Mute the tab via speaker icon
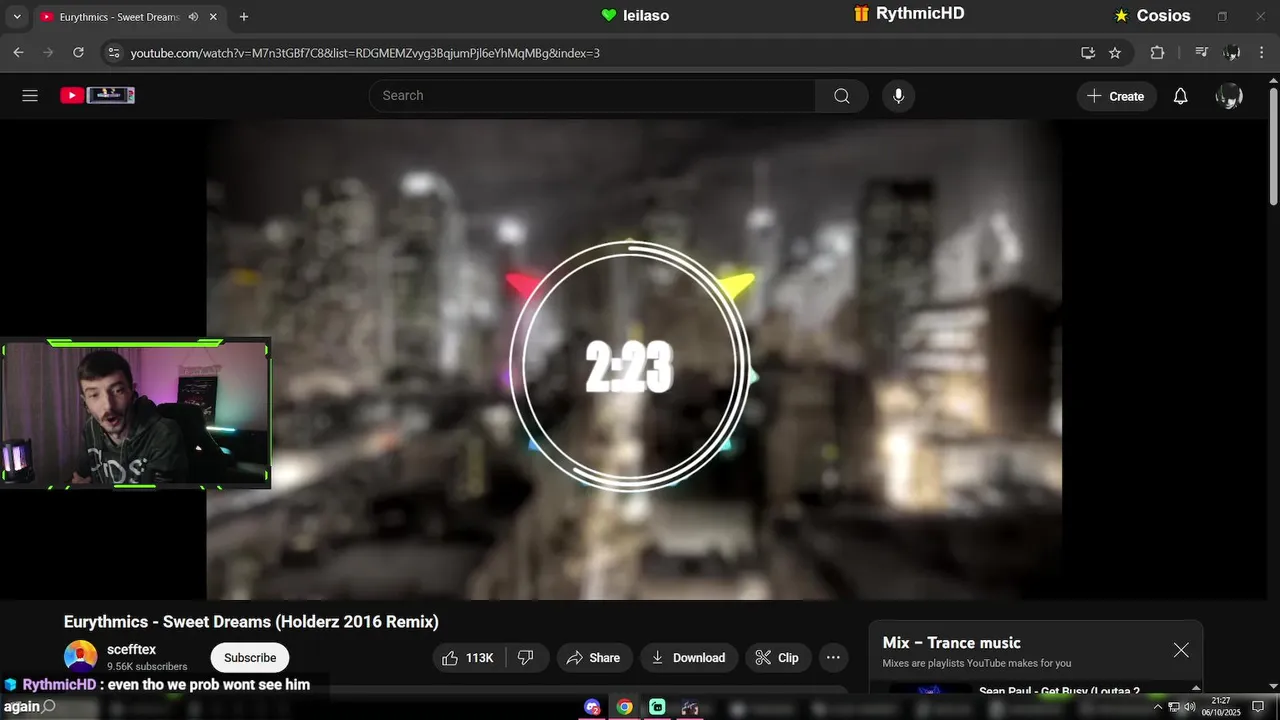This screenshot has width=1280, height=720. [x=193, y=17]
